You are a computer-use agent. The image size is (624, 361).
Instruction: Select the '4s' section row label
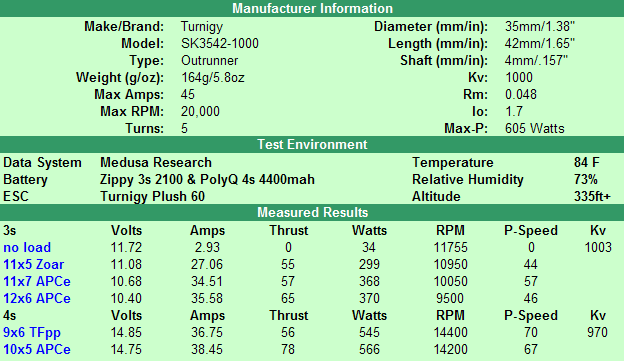coord(10,316)
